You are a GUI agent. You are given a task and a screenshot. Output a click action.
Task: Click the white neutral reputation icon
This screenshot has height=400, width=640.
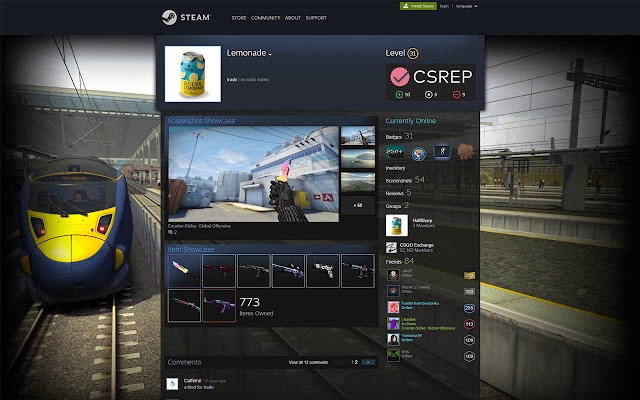[x=428, y=95]
